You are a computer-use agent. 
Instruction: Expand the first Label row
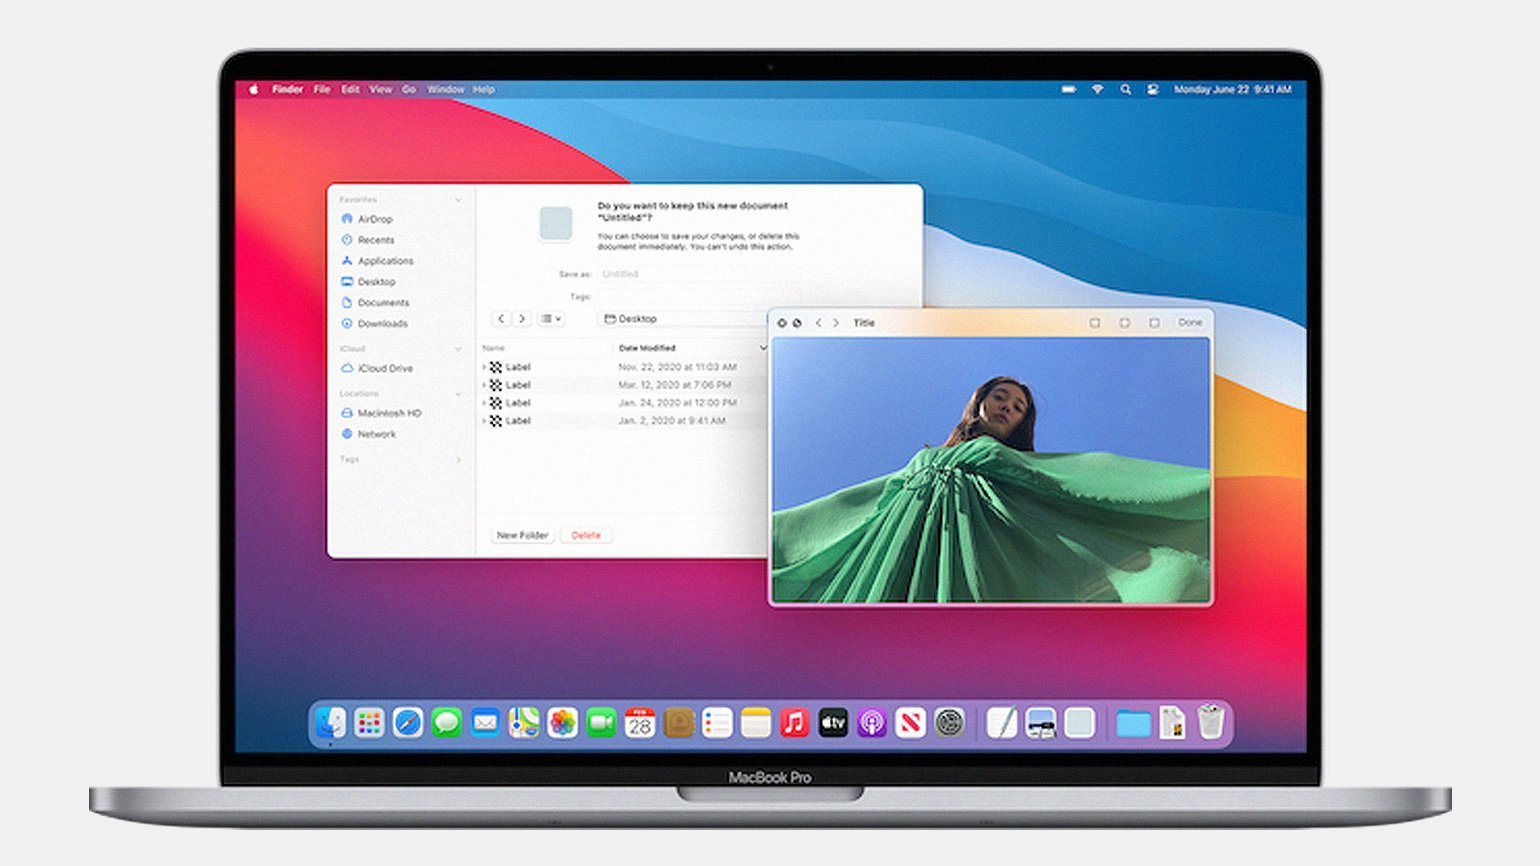point(484,368)
